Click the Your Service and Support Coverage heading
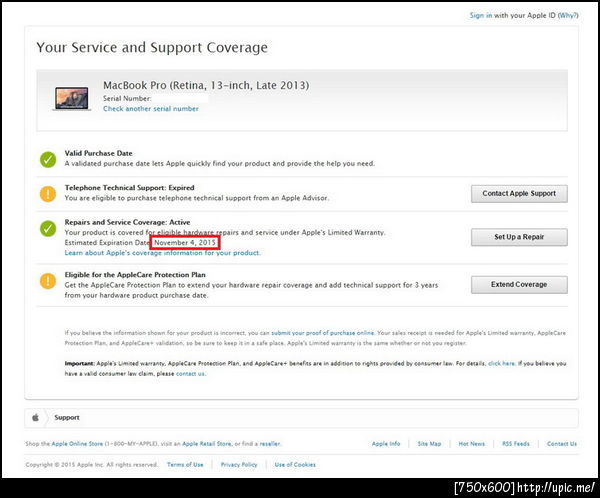 152,47
